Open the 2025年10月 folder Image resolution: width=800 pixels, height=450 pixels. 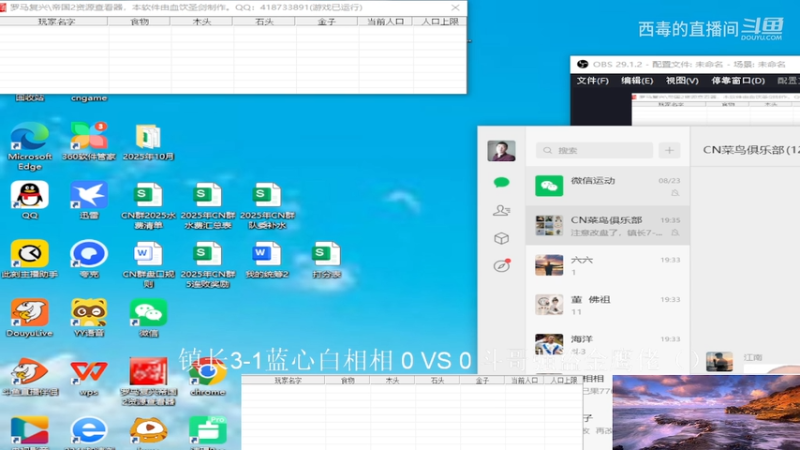click(x=148, y=141)
